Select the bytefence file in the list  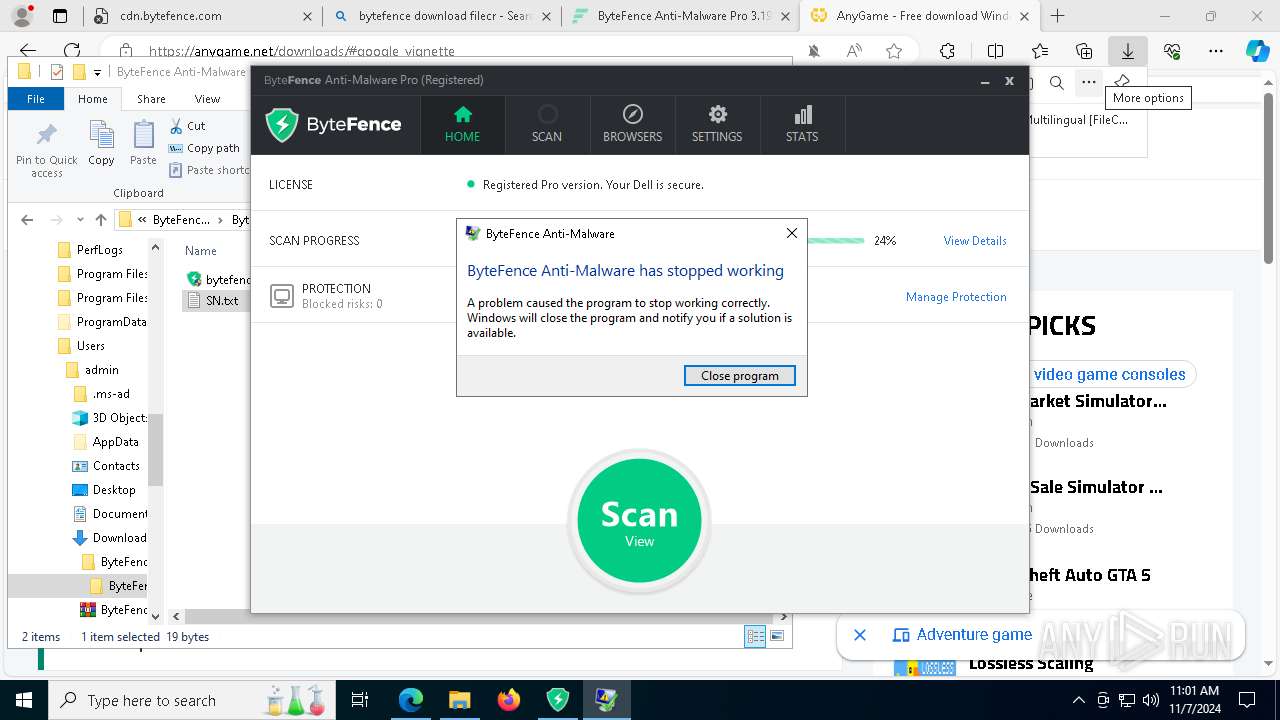click(x=218, y=279)
